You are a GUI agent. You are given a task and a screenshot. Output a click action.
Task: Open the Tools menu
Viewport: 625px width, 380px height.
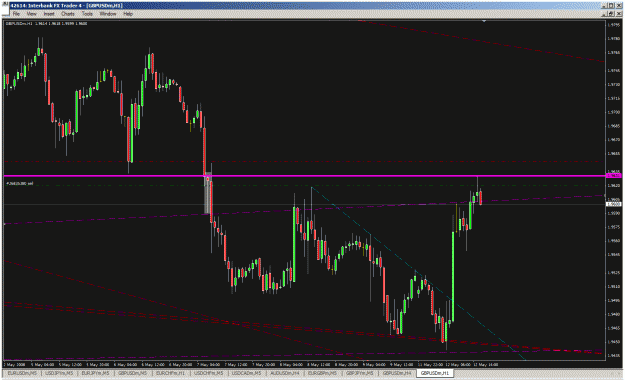point(87,14)
